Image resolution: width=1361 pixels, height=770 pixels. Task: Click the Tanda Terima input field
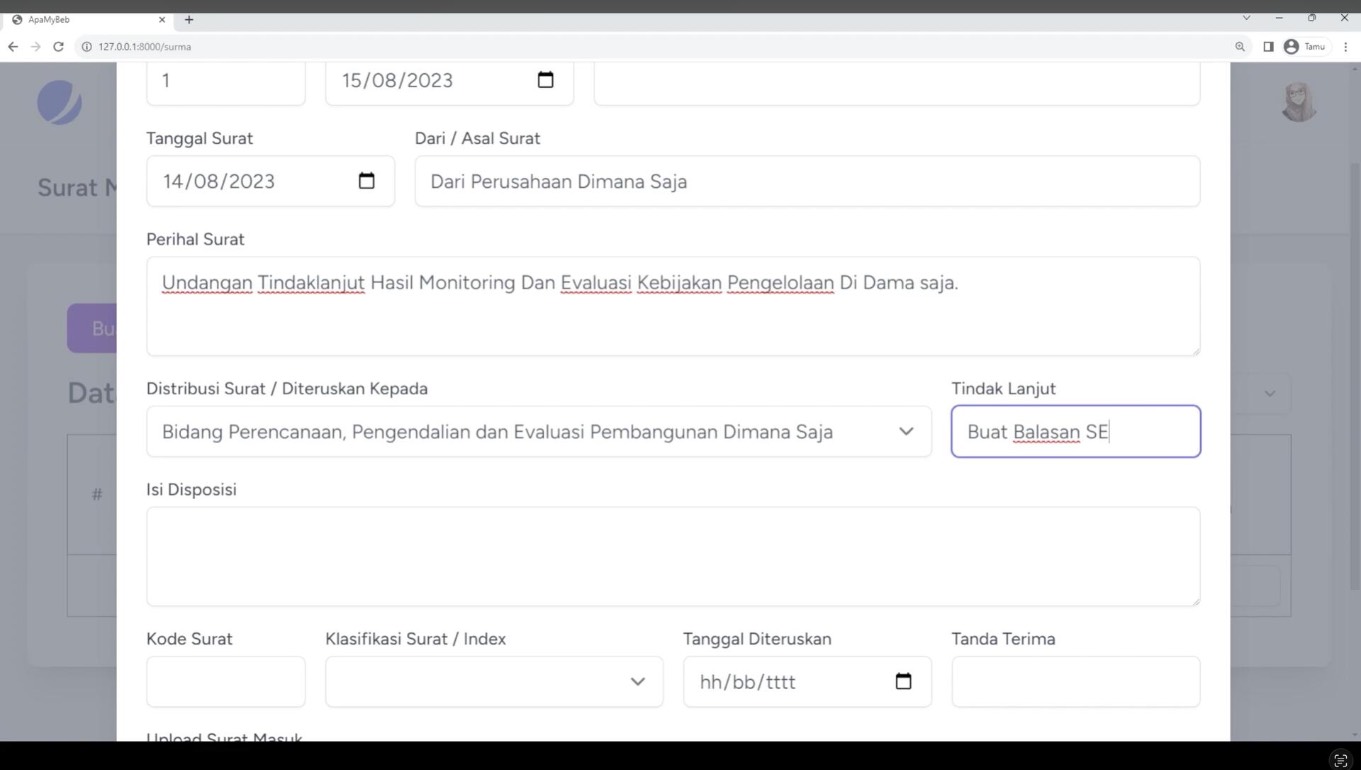point(1076,681)
